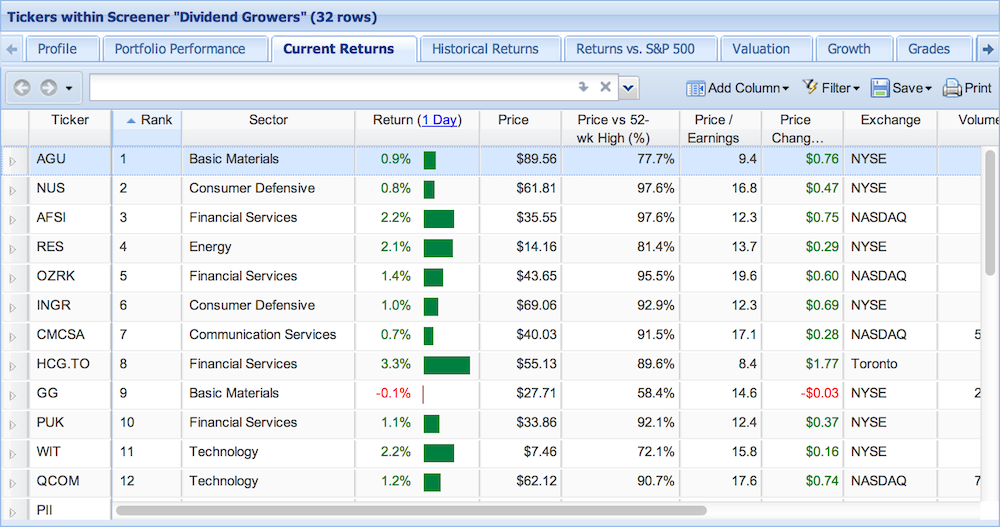Image resolution: width=1000 pixels, height=527 pixels.
Task: Expand the RES row
Action: 12,249
